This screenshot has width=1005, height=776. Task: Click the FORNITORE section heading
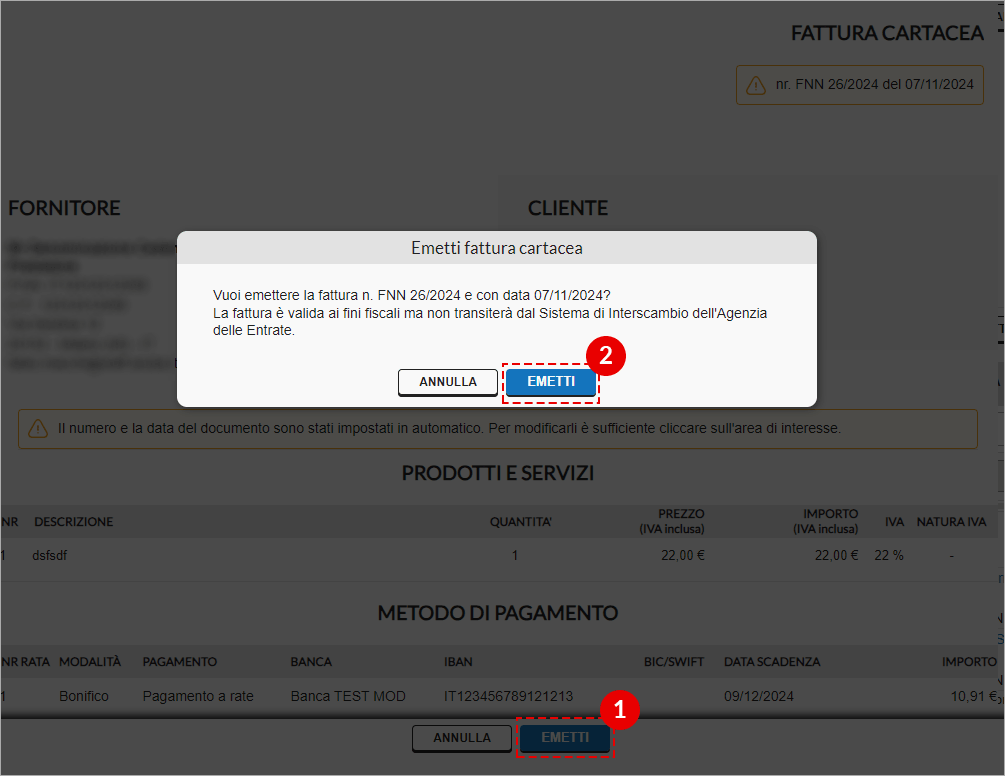pos(64,208)
